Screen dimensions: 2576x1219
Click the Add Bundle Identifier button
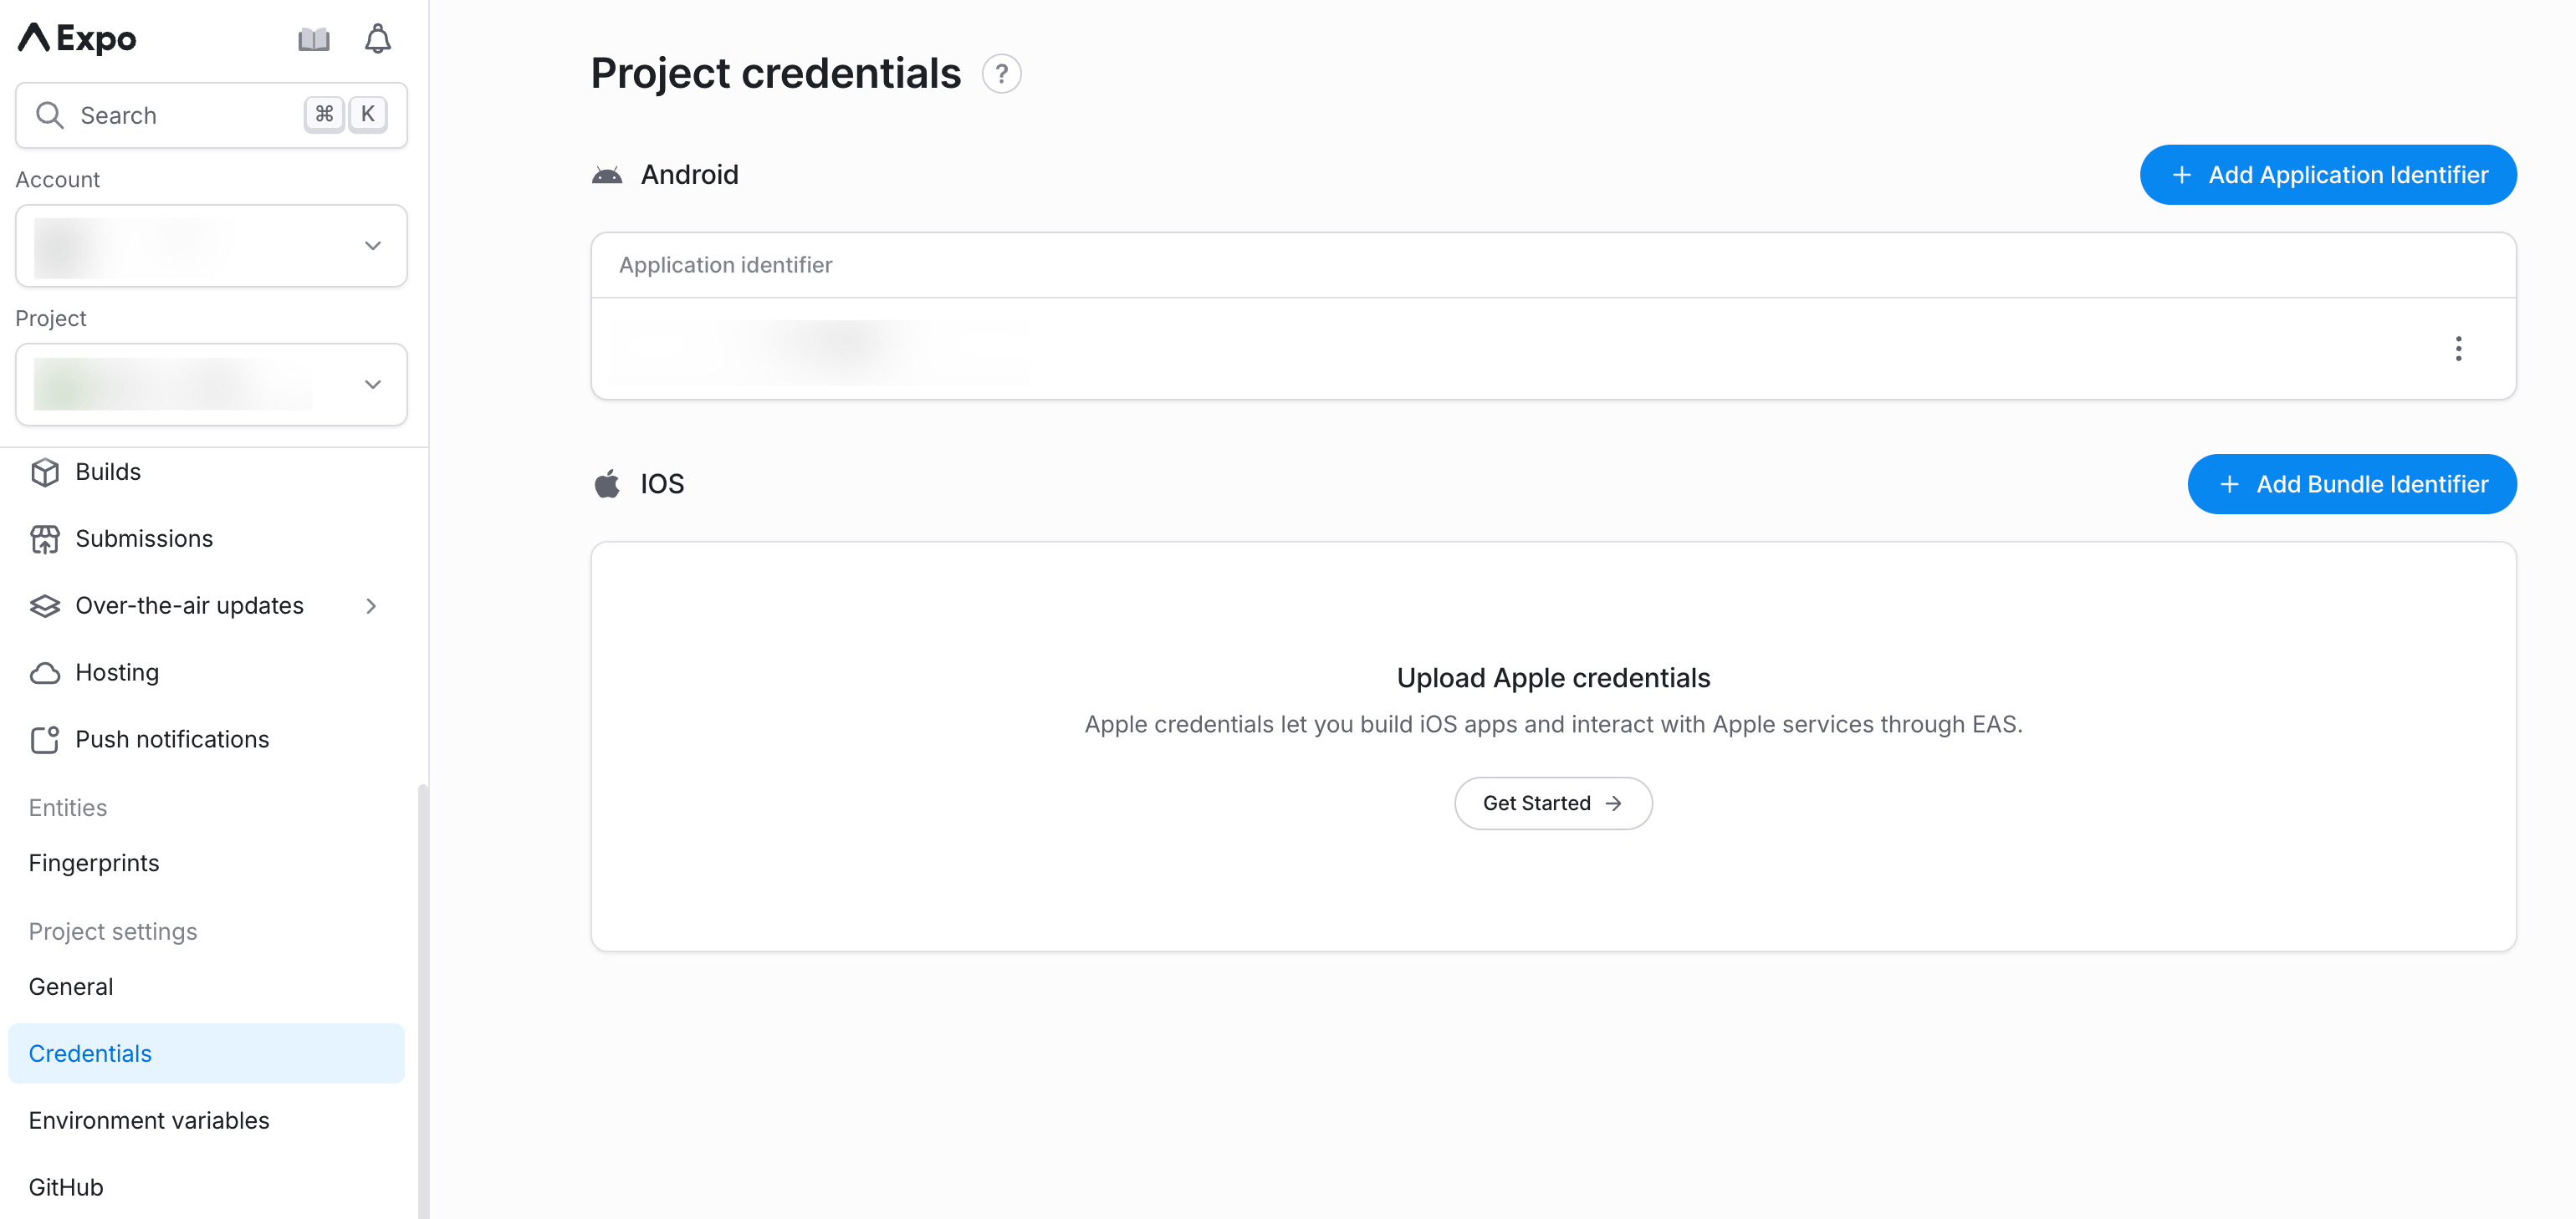tap(2351, 484)
